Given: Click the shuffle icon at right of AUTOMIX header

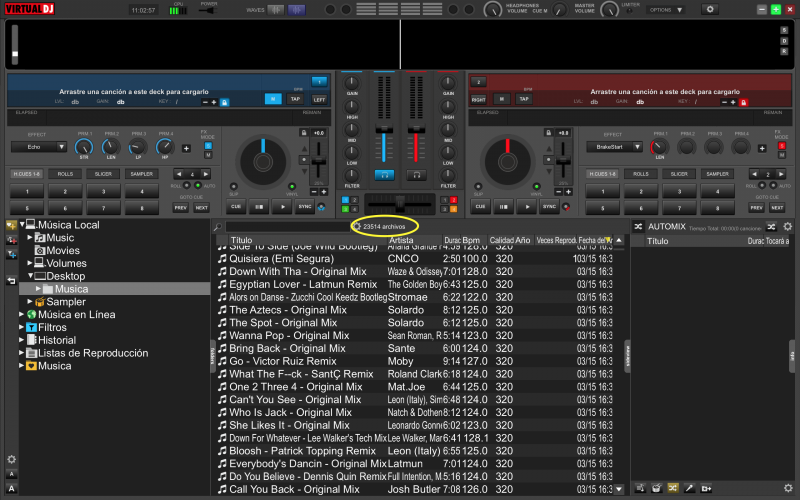Looking at the screenshot, I should [x=771, y=227].
